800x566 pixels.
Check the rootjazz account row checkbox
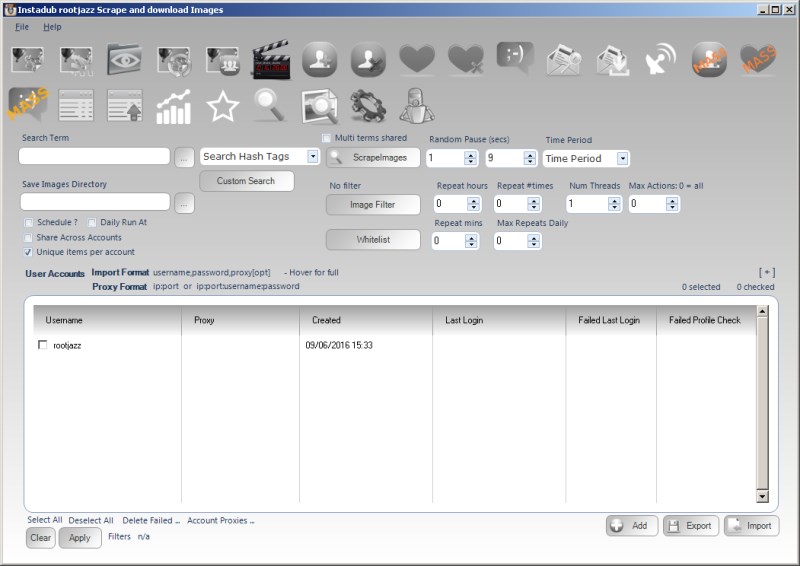coord(43,345)
